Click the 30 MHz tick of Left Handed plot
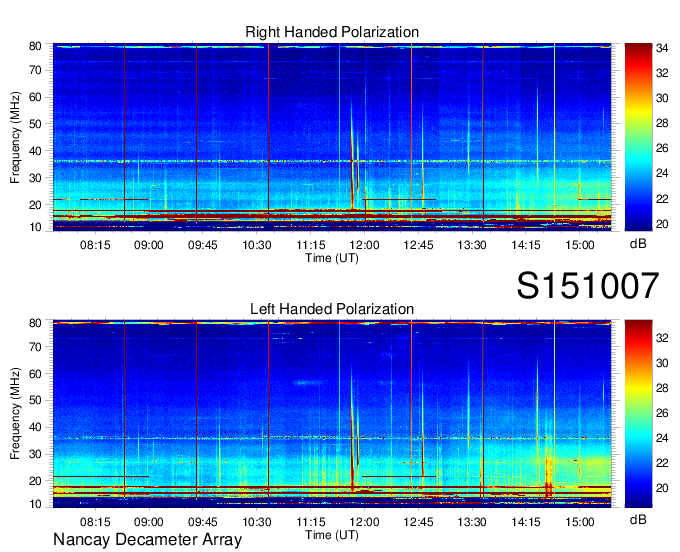680x552 pixels. [35, 454]
